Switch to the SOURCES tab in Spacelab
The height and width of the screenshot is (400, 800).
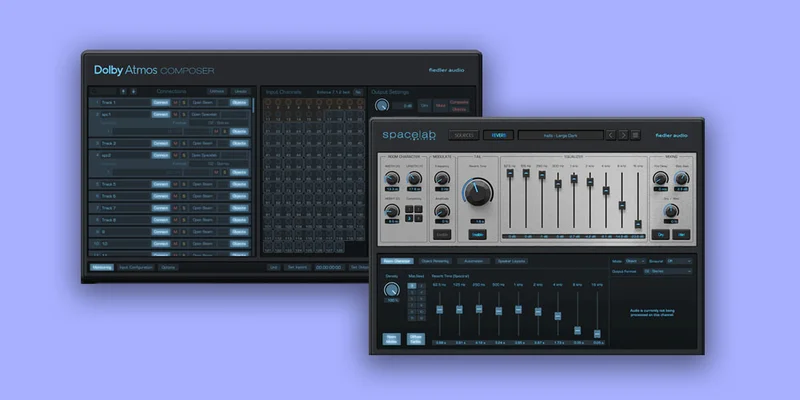(464, 135)
